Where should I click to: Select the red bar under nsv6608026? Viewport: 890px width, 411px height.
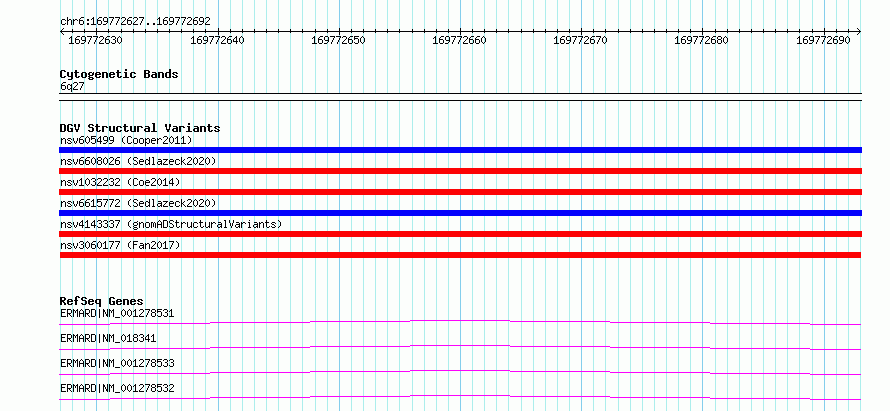click(x=460, y=171)
